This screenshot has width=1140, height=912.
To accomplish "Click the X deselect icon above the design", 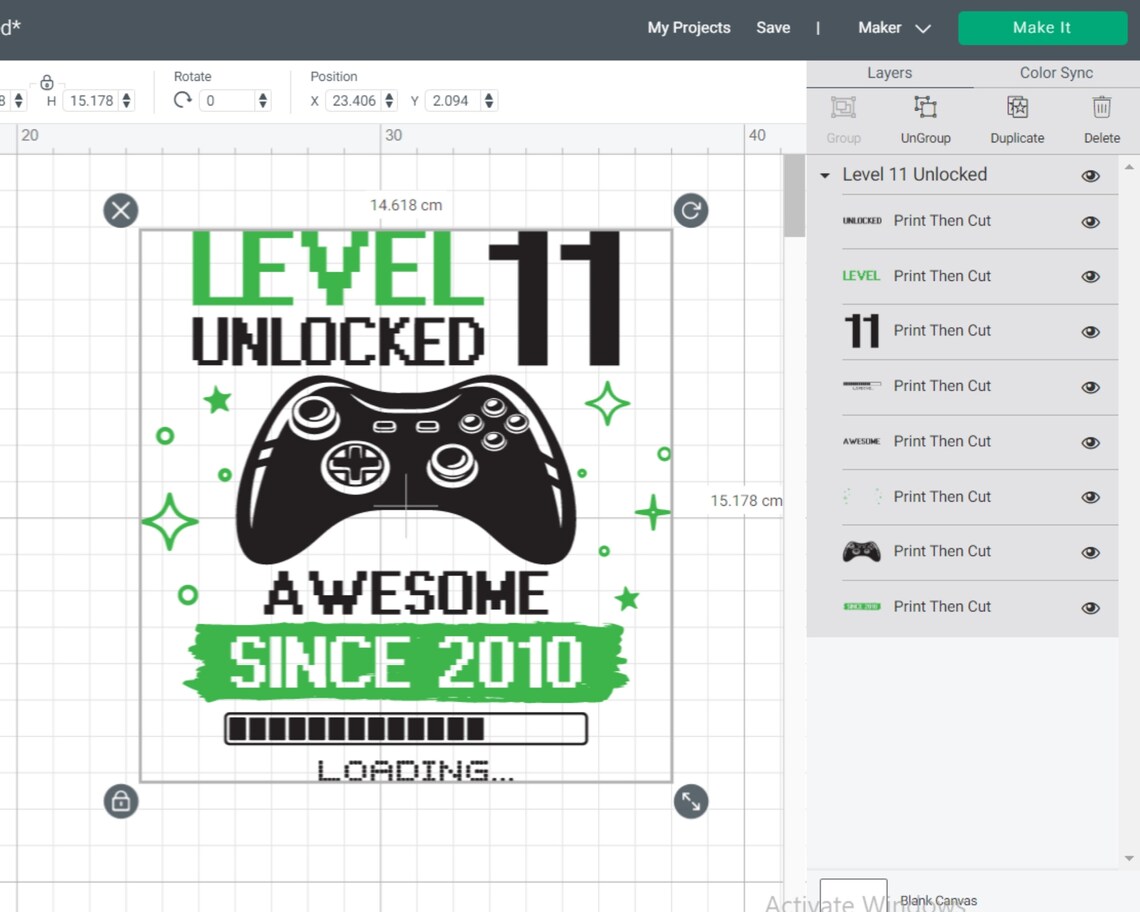I will pyautogui.click(x=120, y=210).
